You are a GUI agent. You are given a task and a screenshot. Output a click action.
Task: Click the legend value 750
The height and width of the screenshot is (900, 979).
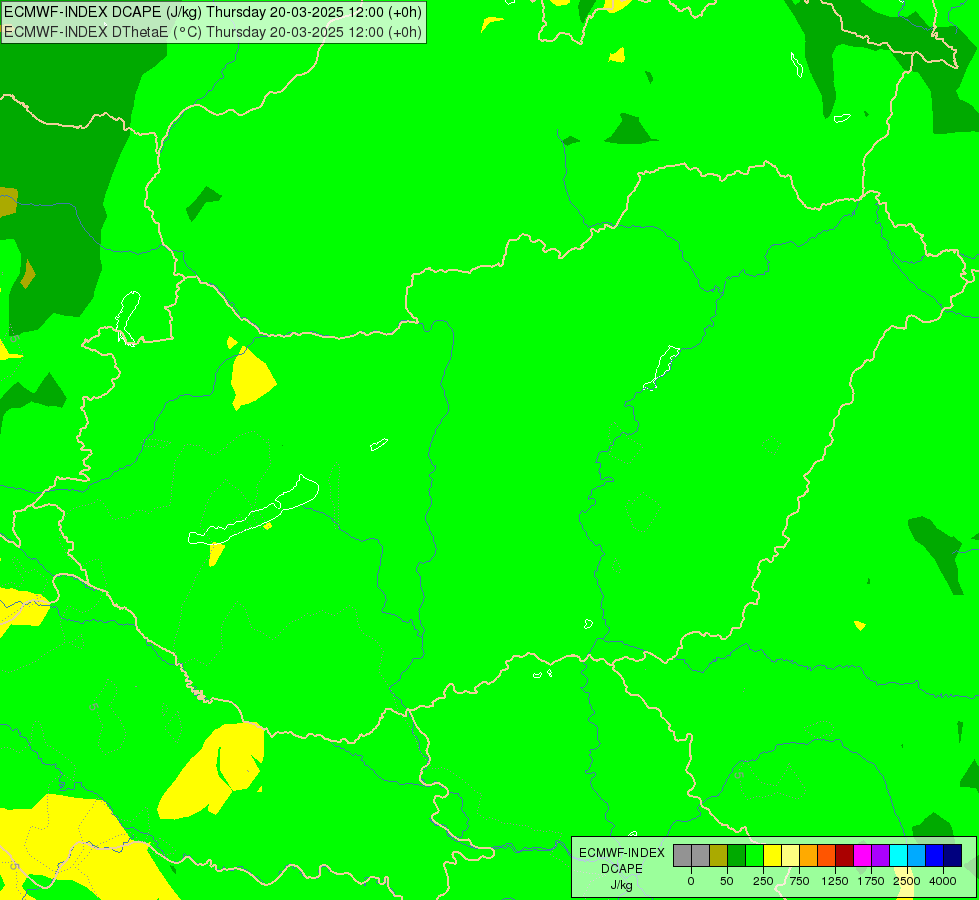coord(799,881)
